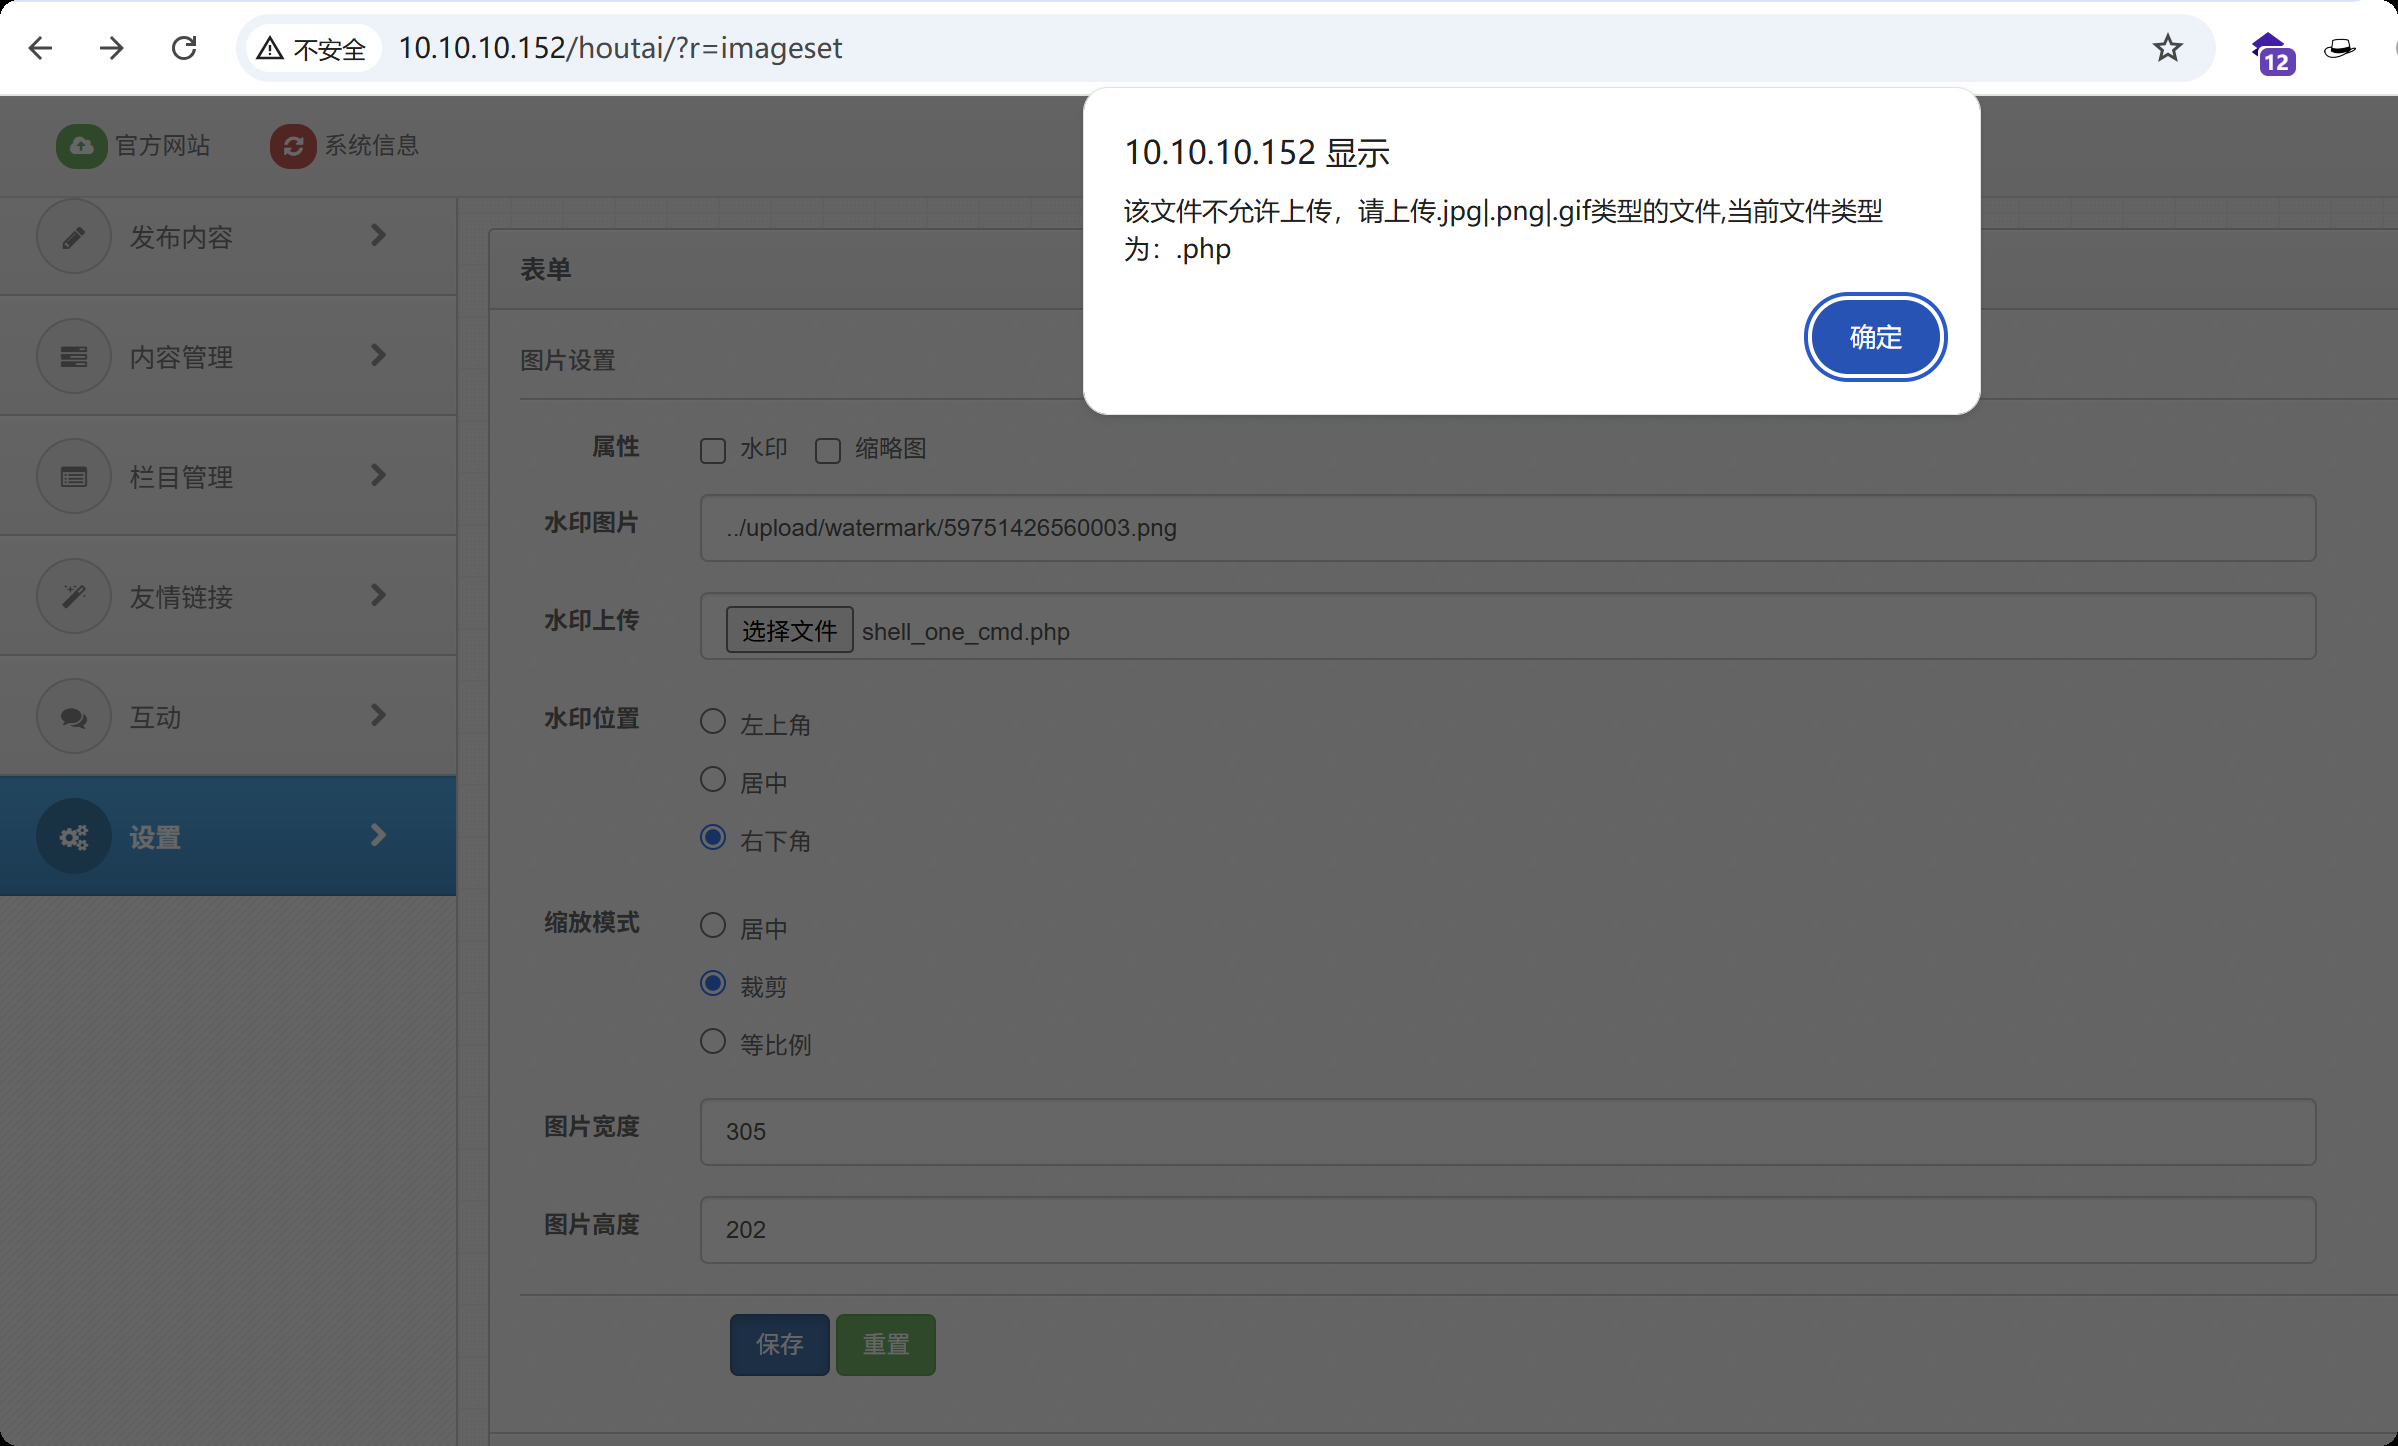Open the 设置 sidebar menu
The width and height of the screenshot is (2398, 1446).
(x=228, y=836)
